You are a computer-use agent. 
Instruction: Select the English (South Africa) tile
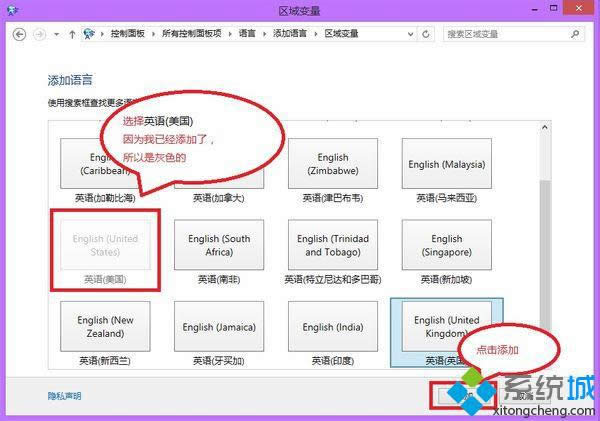coord(219,245)
